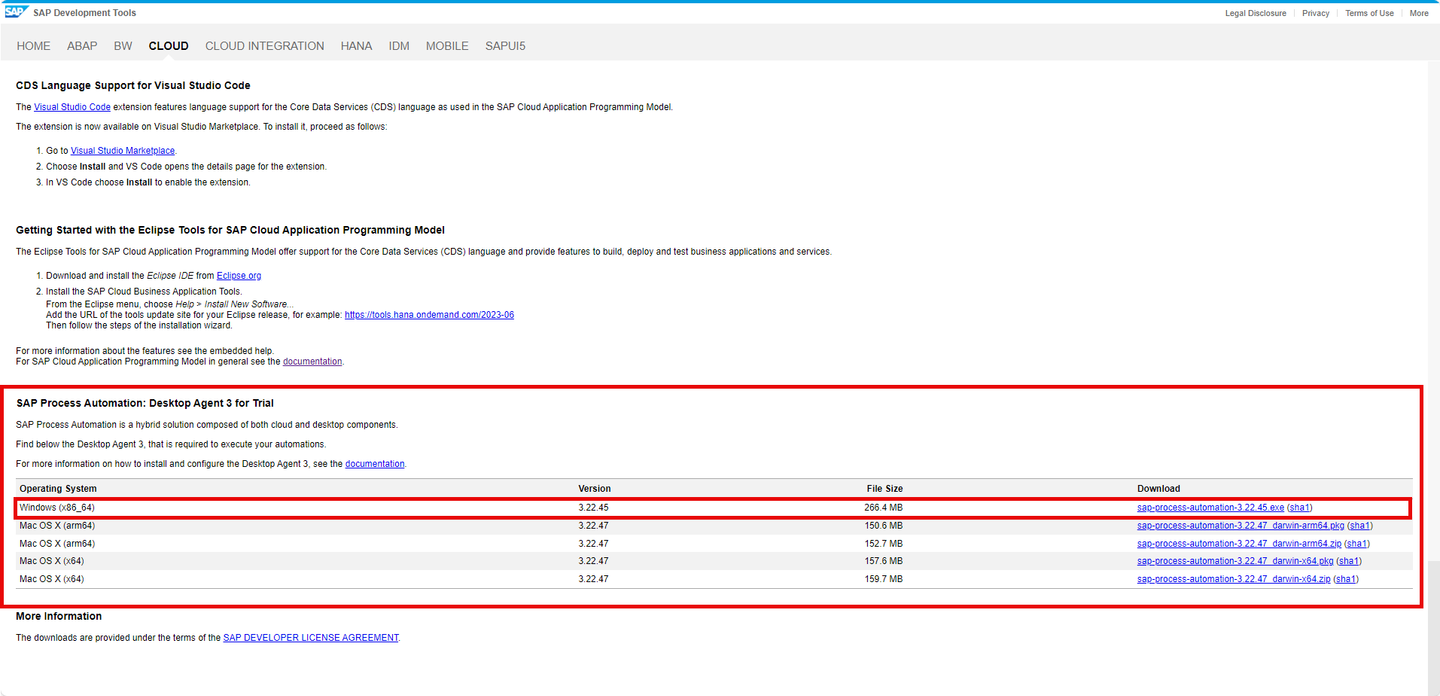Switch to the MOBILE tab
The width and height of the screenshot is (1440, 696).
point(447,46)
